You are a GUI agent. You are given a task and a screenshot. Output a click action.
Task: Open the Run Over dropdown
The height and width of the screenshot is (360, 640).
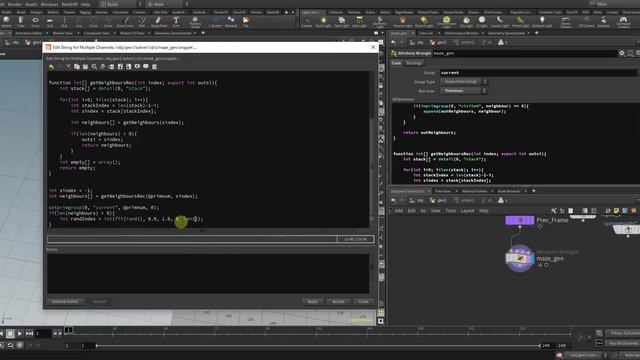point(463,91)
